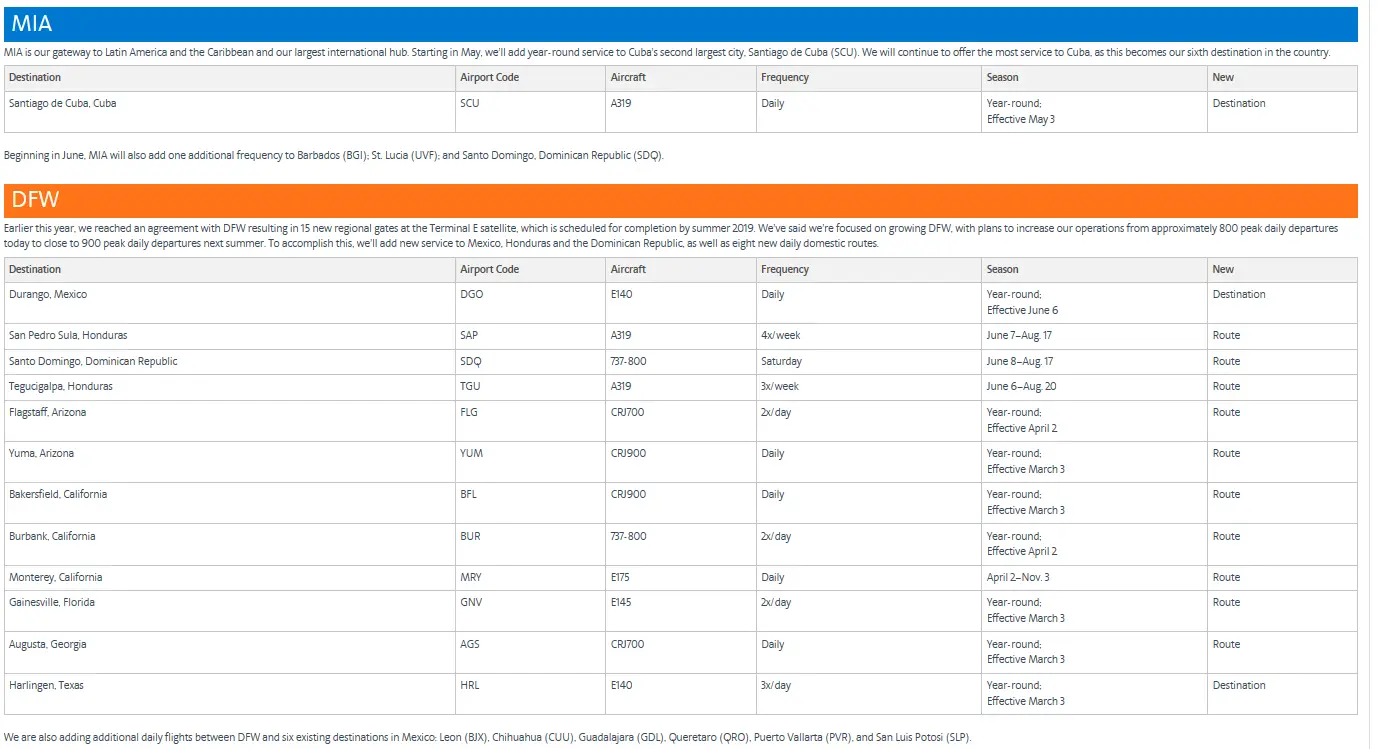The width and height of the screenshot is (1377, 749).
Task: Click the Harlingen, Texas destination cell
Action: click(48, 686)
